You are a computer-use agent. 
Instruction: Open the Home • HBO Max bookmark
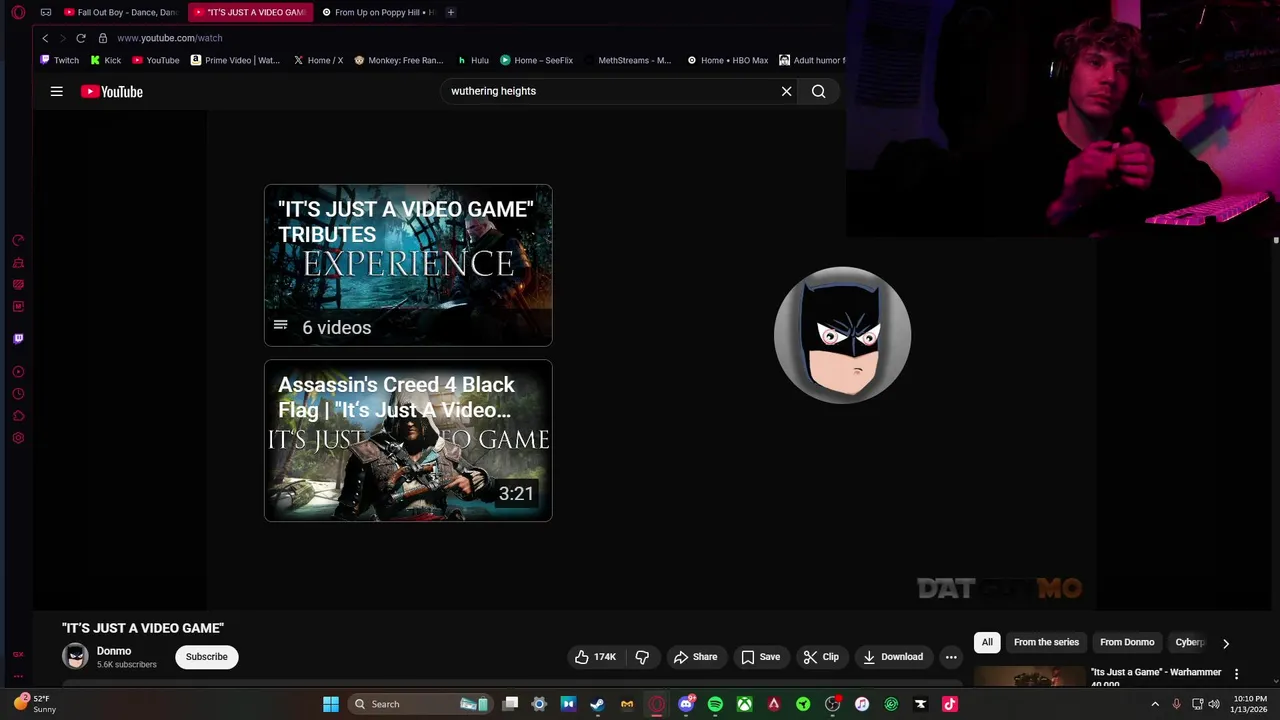point(728,60)
